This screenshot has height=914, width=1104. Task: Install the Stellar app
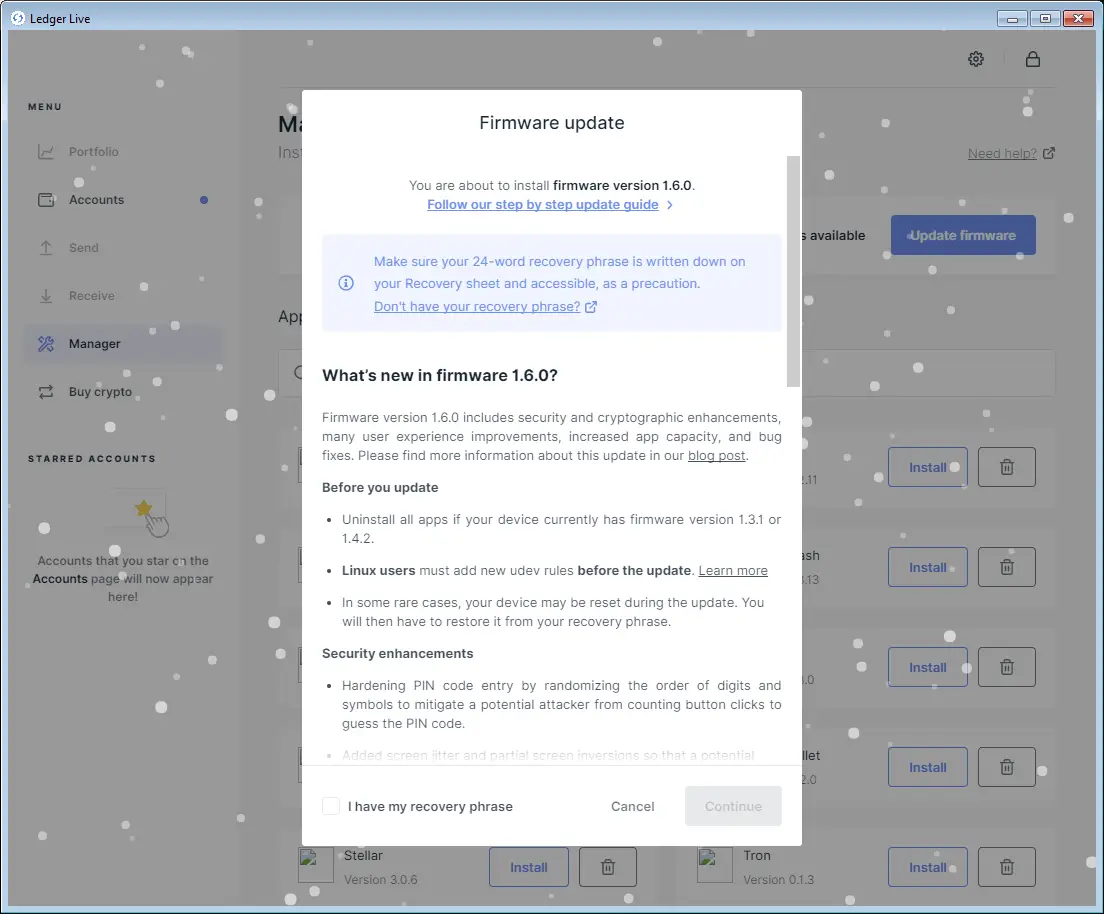529,868
